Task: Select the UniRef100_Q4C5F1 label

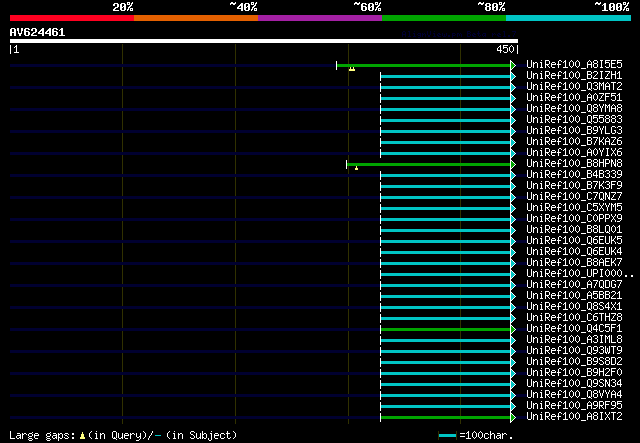Action: click(574, 329)
